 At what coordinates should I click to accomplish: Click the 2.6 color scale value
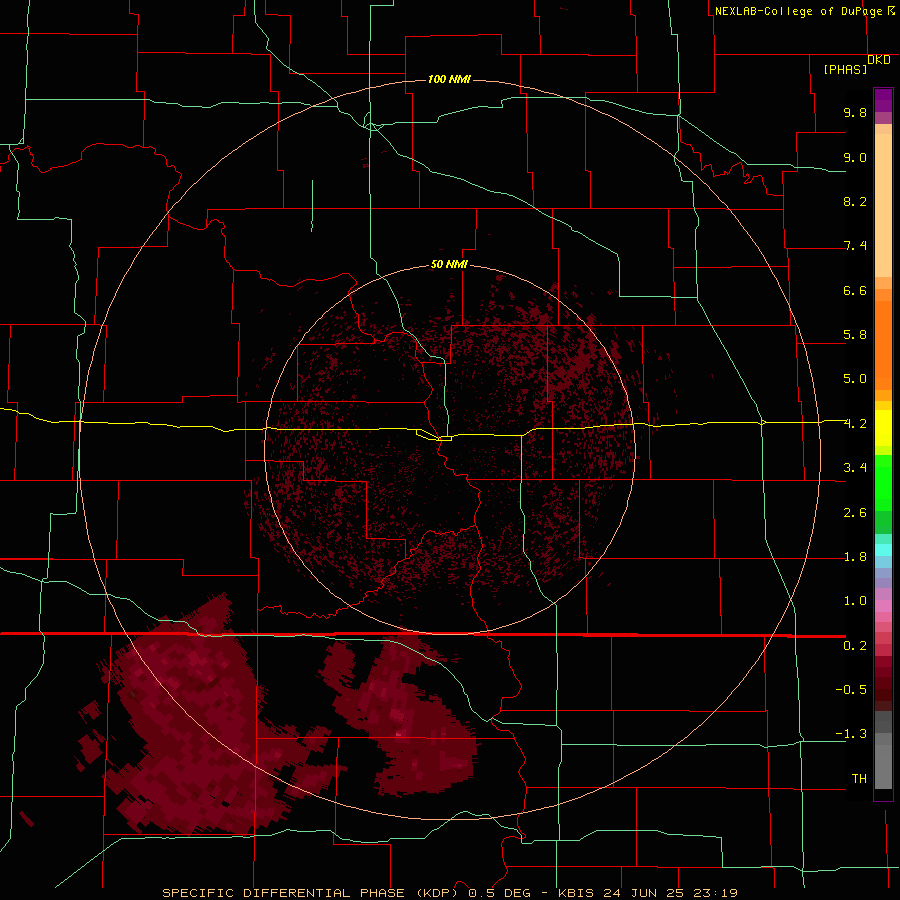point(855,513)
